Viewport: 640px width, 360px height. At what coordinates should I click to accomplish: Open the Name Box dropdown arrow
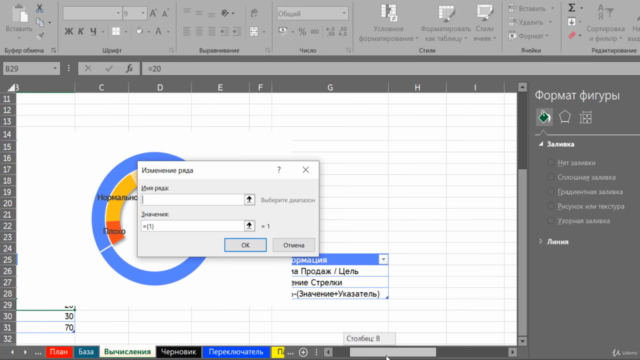(x=55, y=69)
